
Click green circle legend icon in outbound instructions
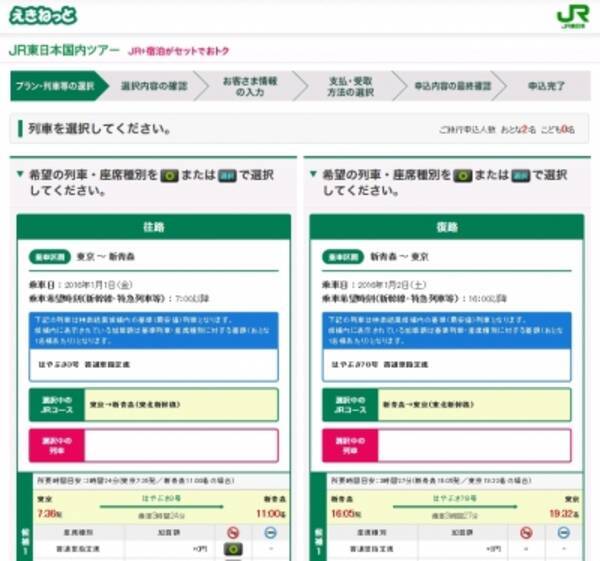170,176
